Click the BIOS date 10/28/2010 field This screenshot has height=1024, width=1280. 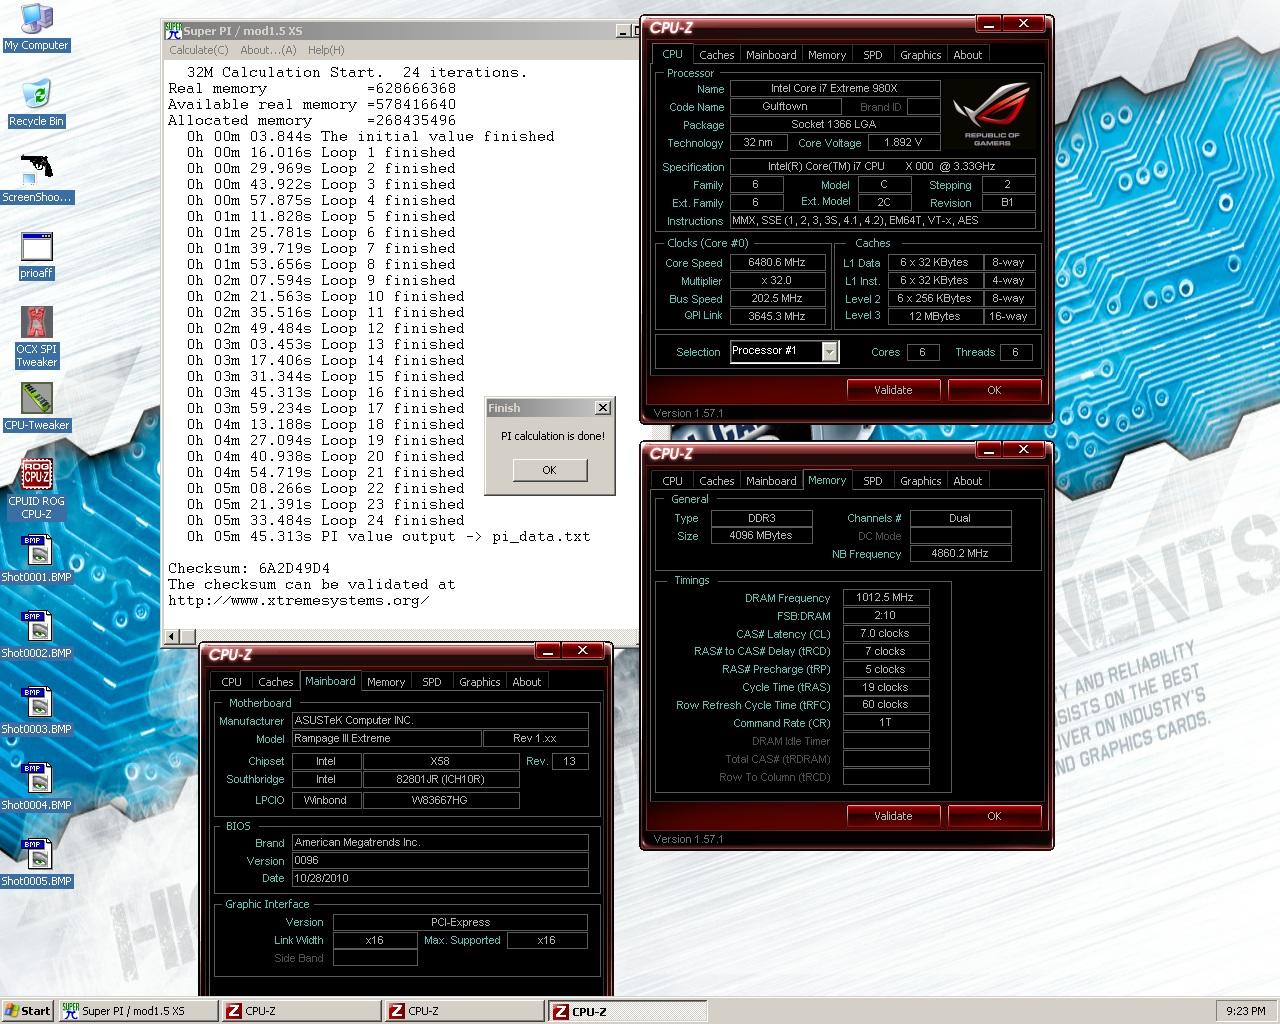tap(439, 878)
